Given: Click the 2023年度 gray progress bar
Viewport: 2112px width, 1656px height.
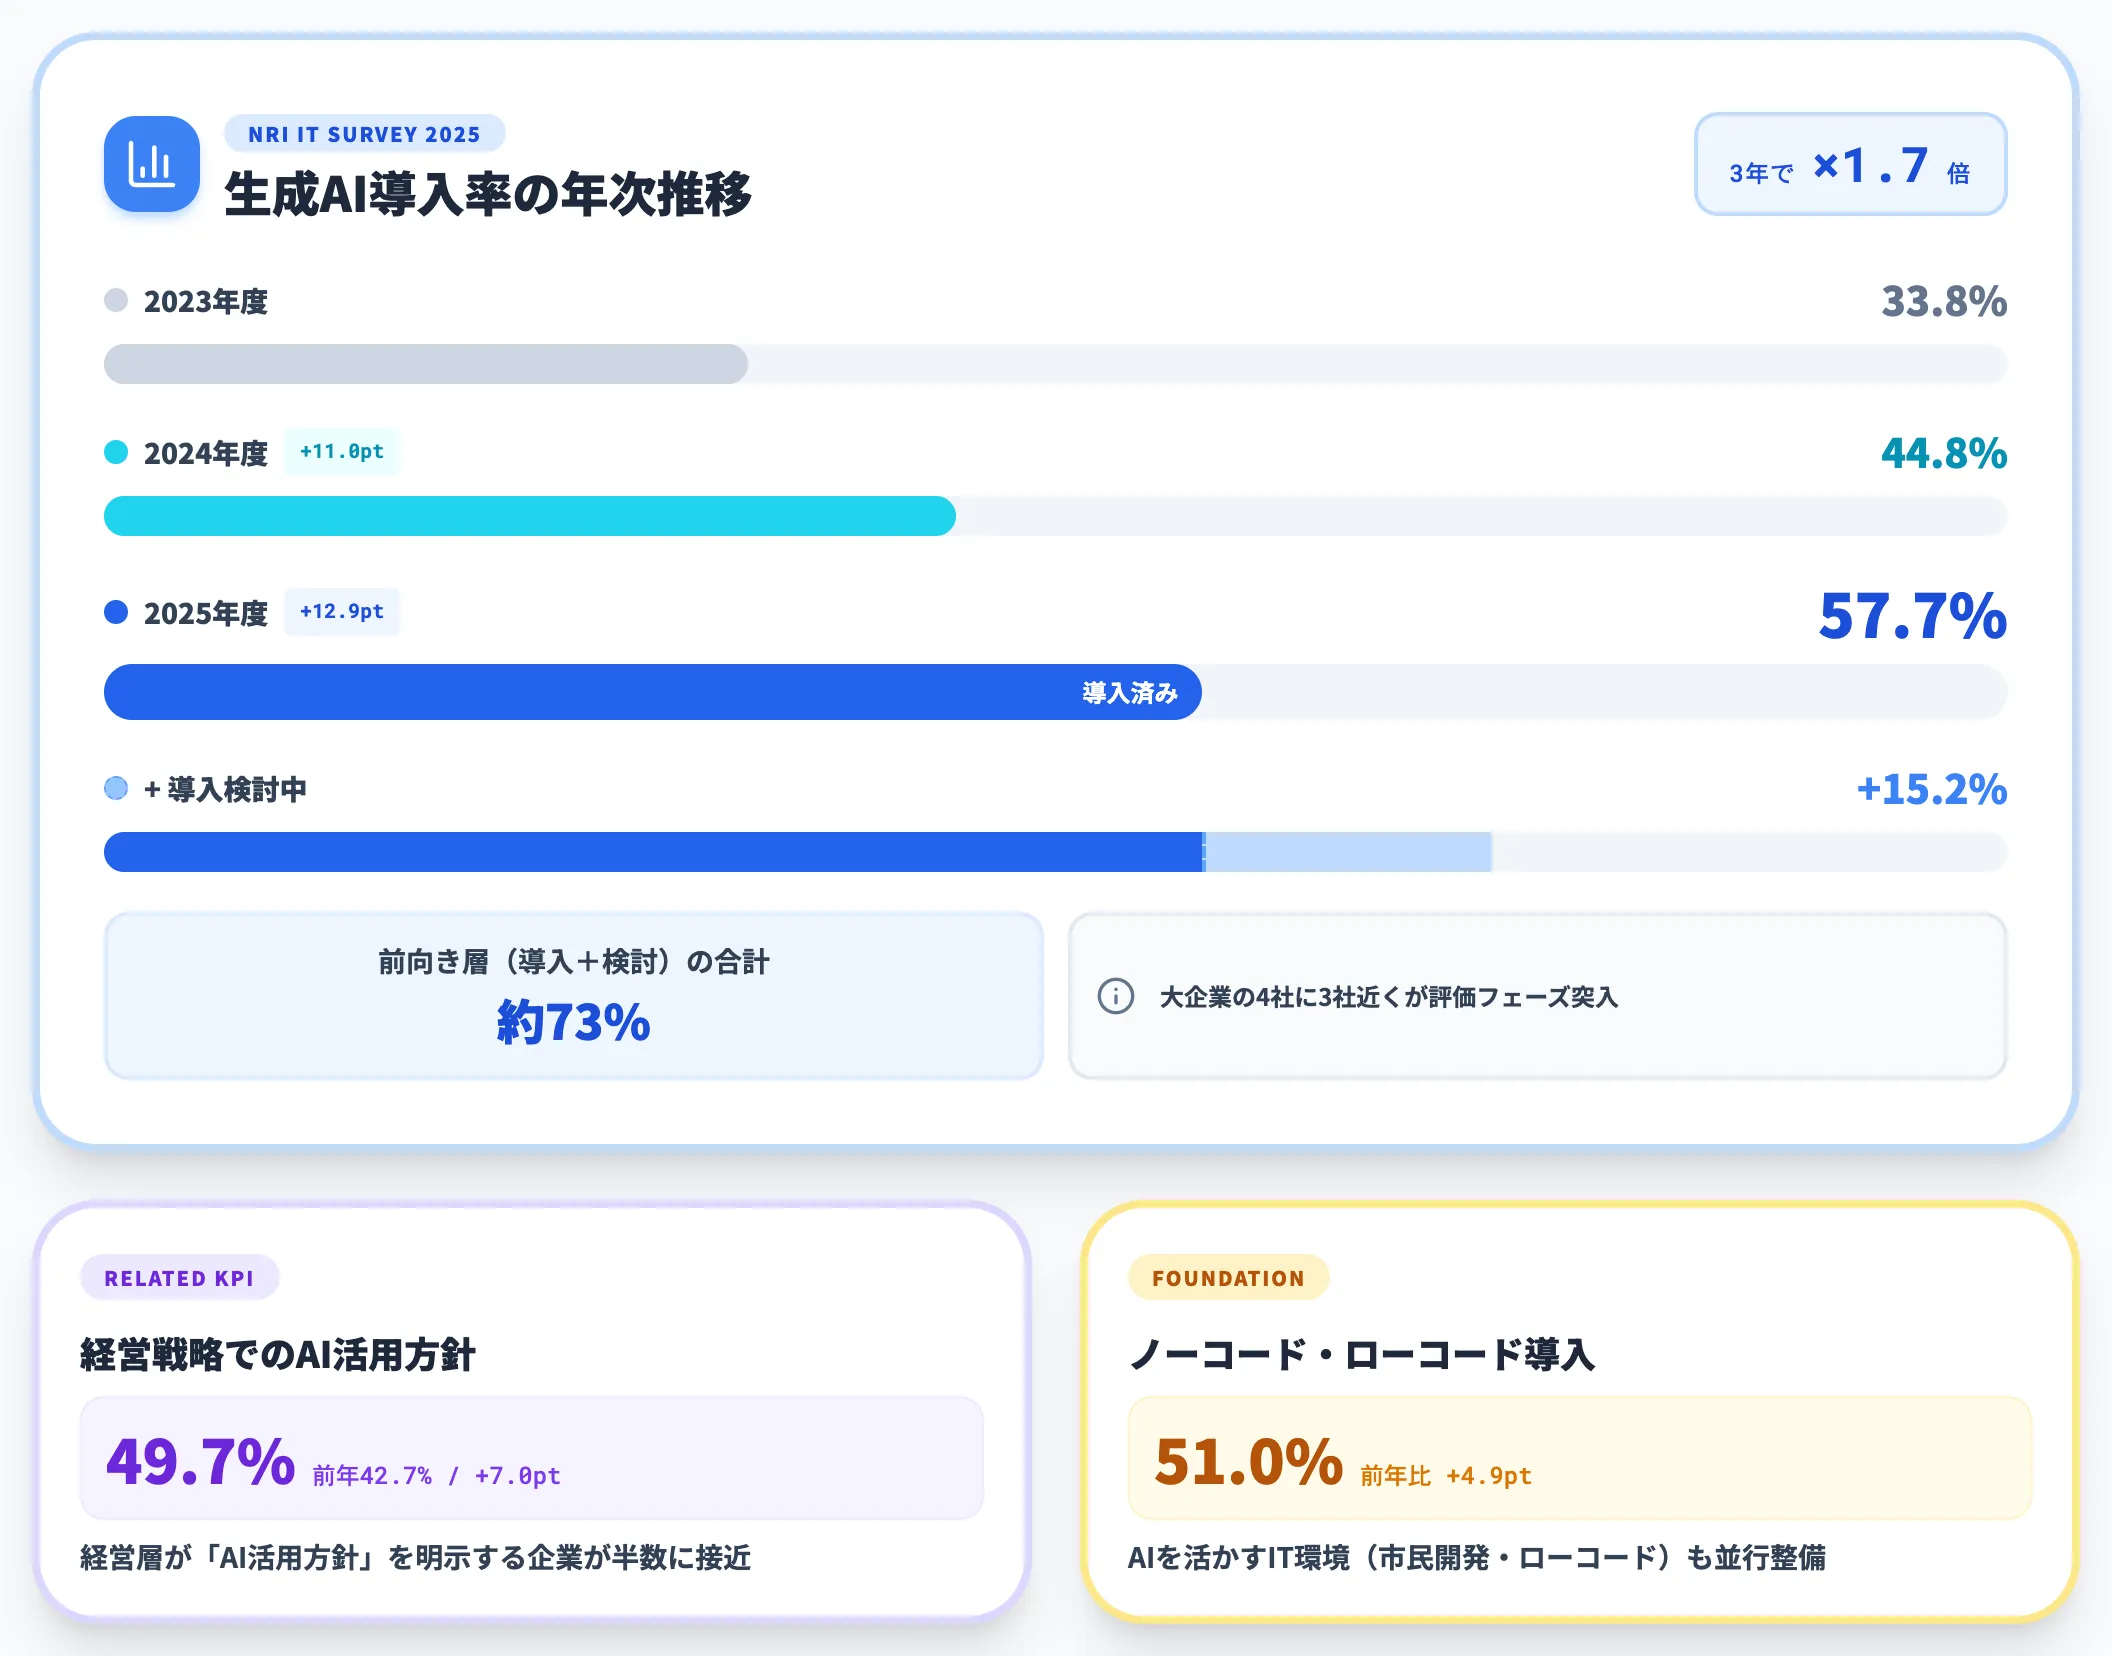Looking at the screenshot, I should click(x=426, y=364).
